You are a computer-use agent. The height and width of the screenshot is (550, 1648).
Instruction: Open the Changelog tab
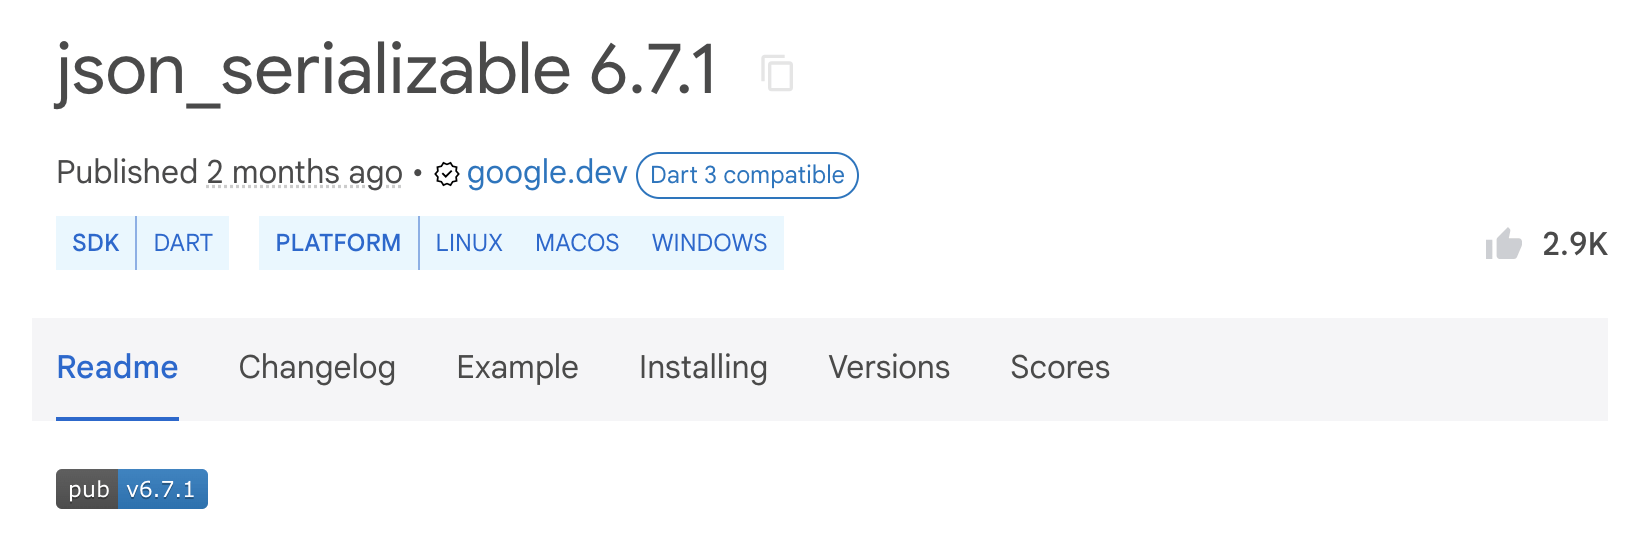click(317, 367)
